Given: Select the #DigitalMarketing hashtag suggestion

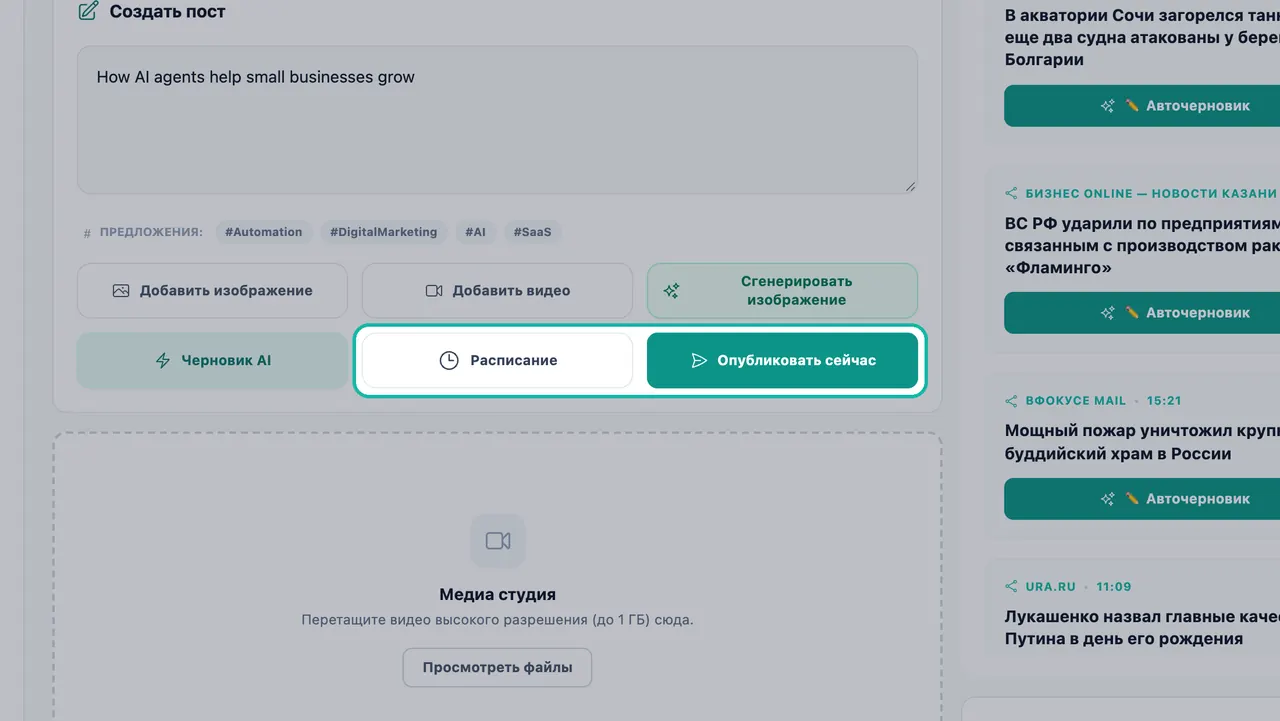Looking at the screenshot, I should point(384,232).
